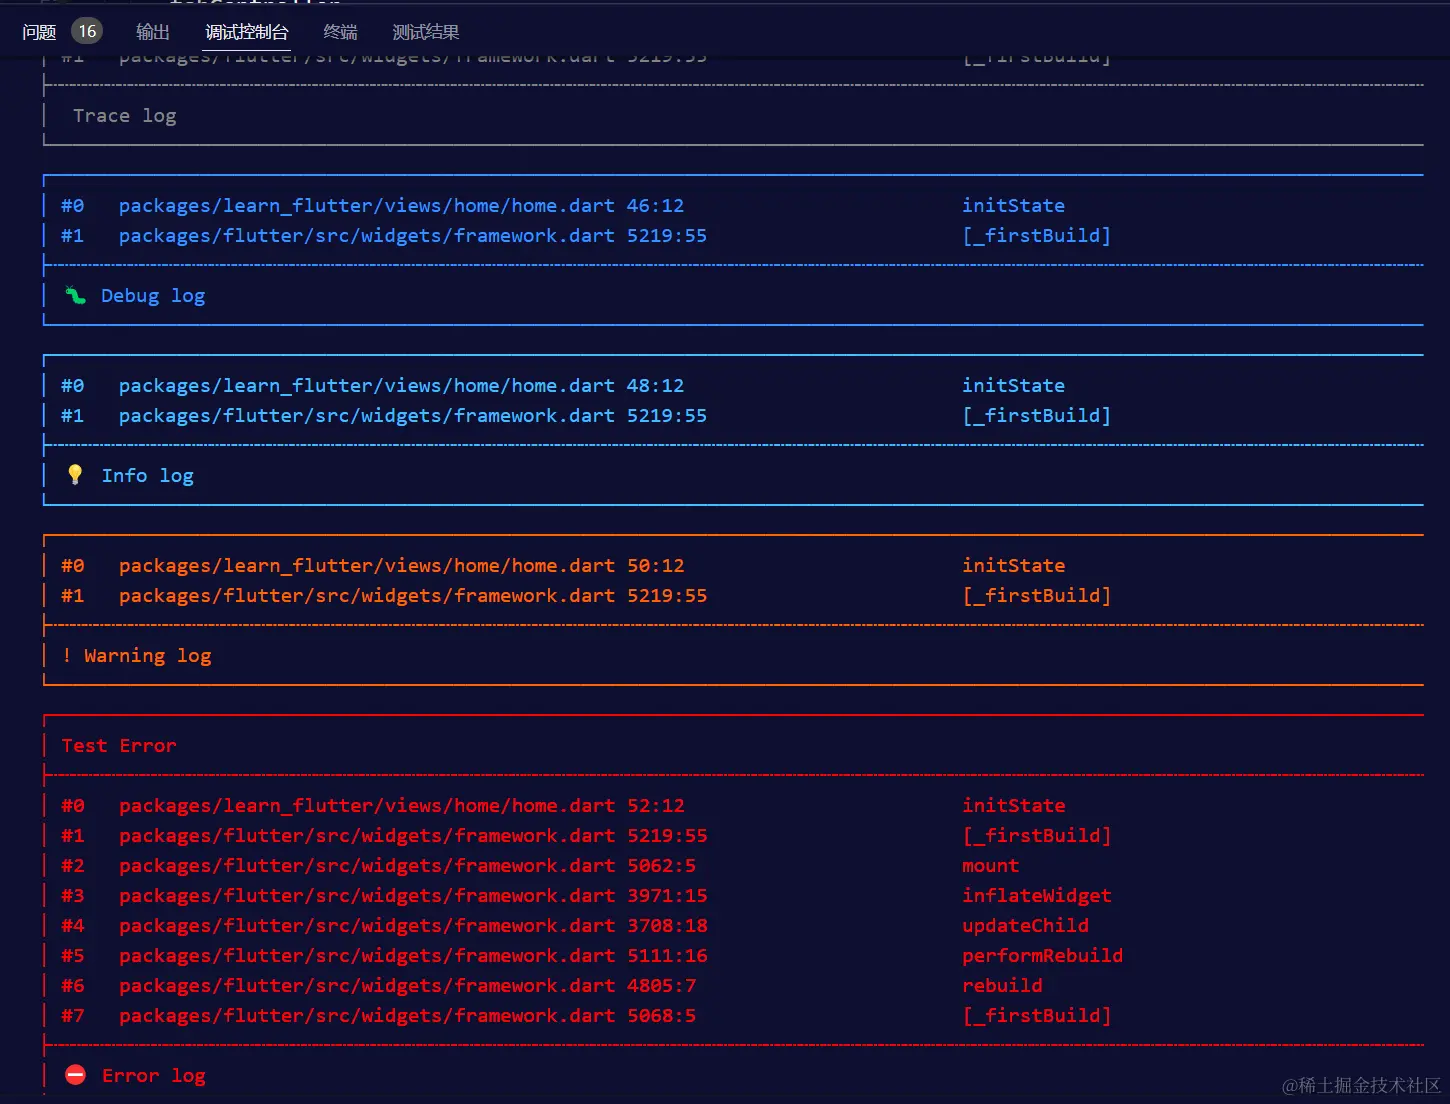Screen dimensions: 1450x1104
Task: Click 'initState' in the red error stack
Action: [1014, 805]
